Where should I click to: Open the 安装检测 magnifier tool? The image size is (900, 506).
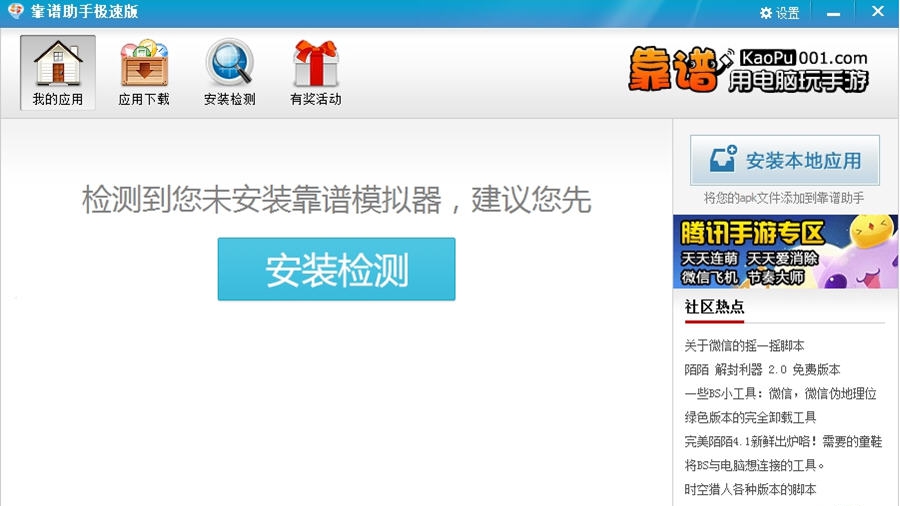tap(230, 72)
